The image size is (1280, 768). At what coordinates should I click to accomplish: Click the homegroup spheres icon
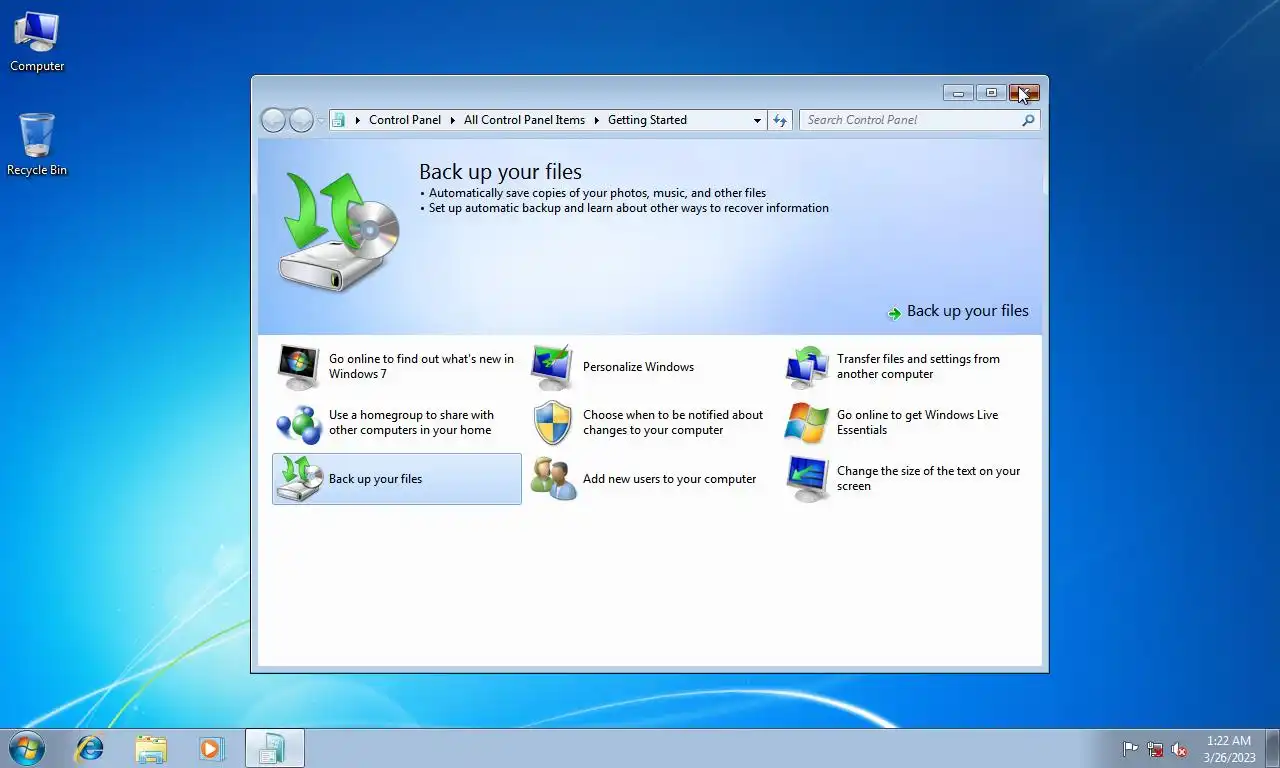pyautogui.click(x=298, y=423)
